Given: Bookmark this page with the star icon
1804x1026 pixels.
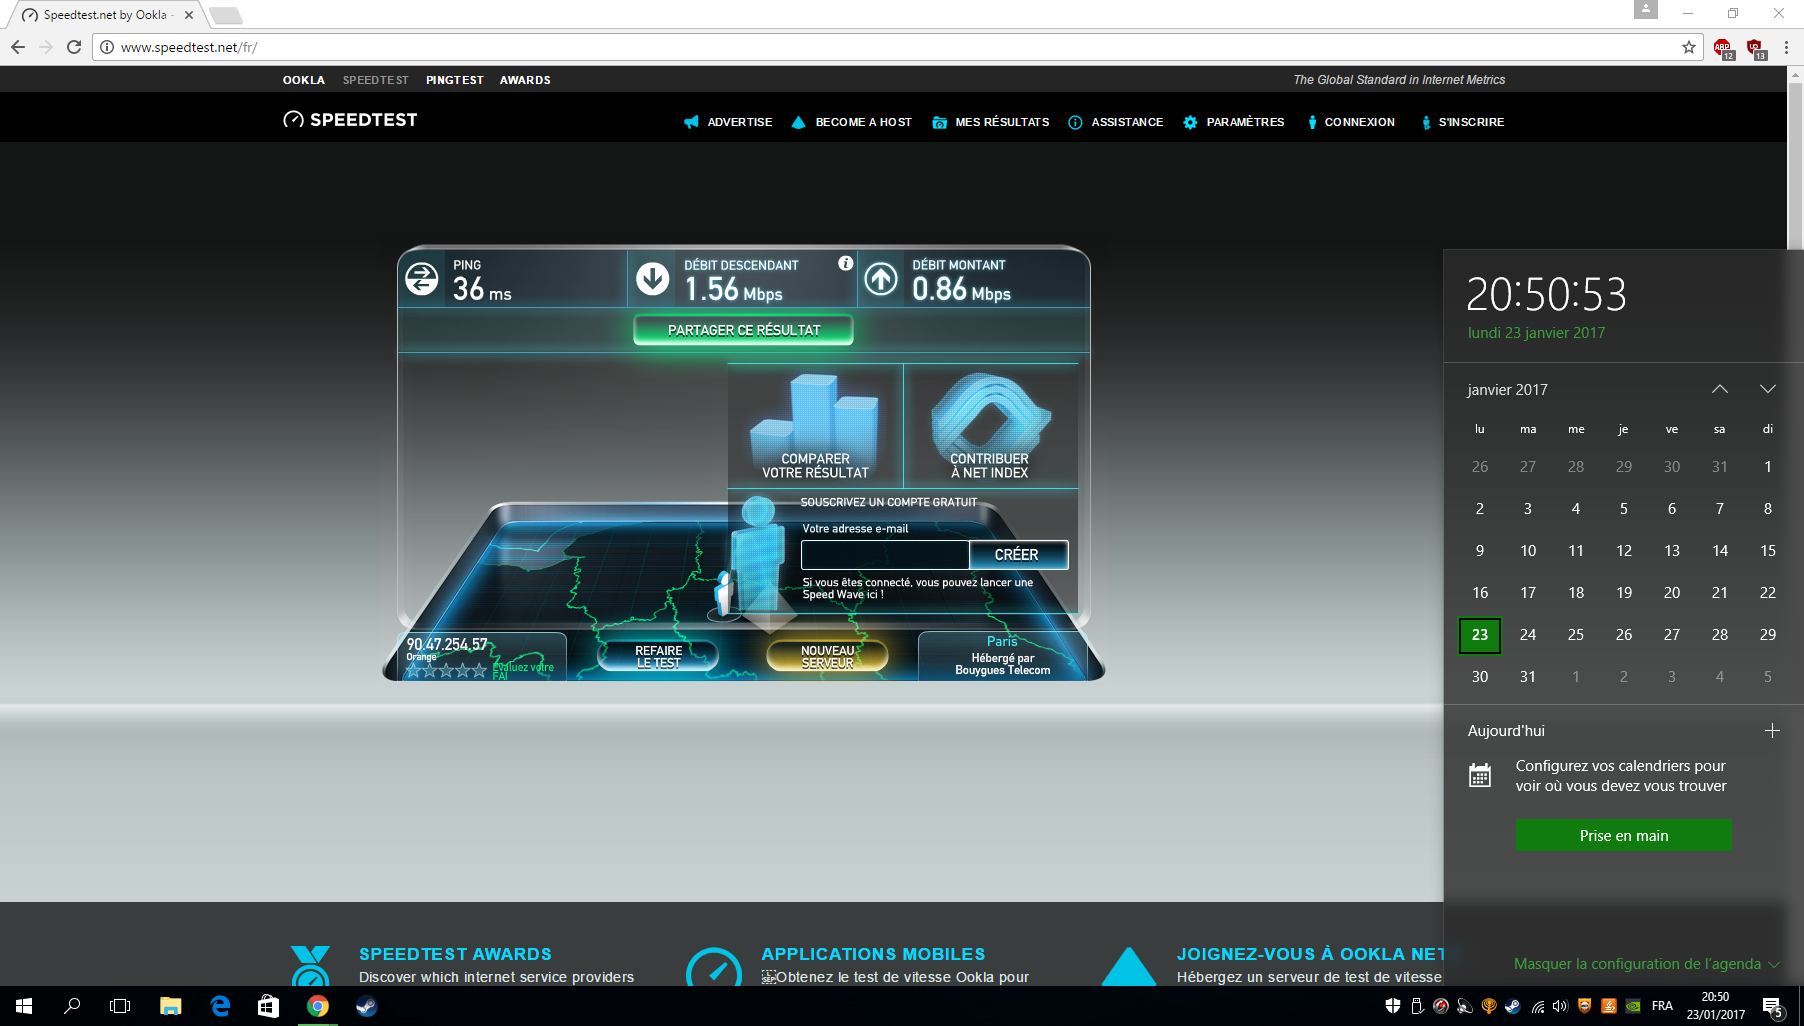Looking at the screenshot, I should coord(1689,47).
